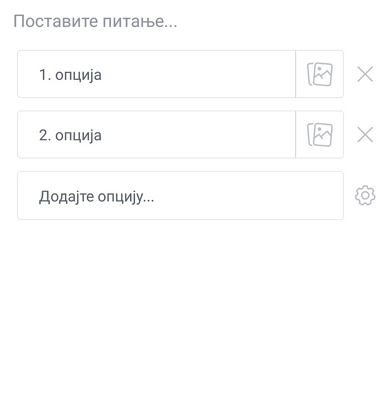The image size is (389, 400).
Task: Edit the text of the second option
Action: pos(156,135)
